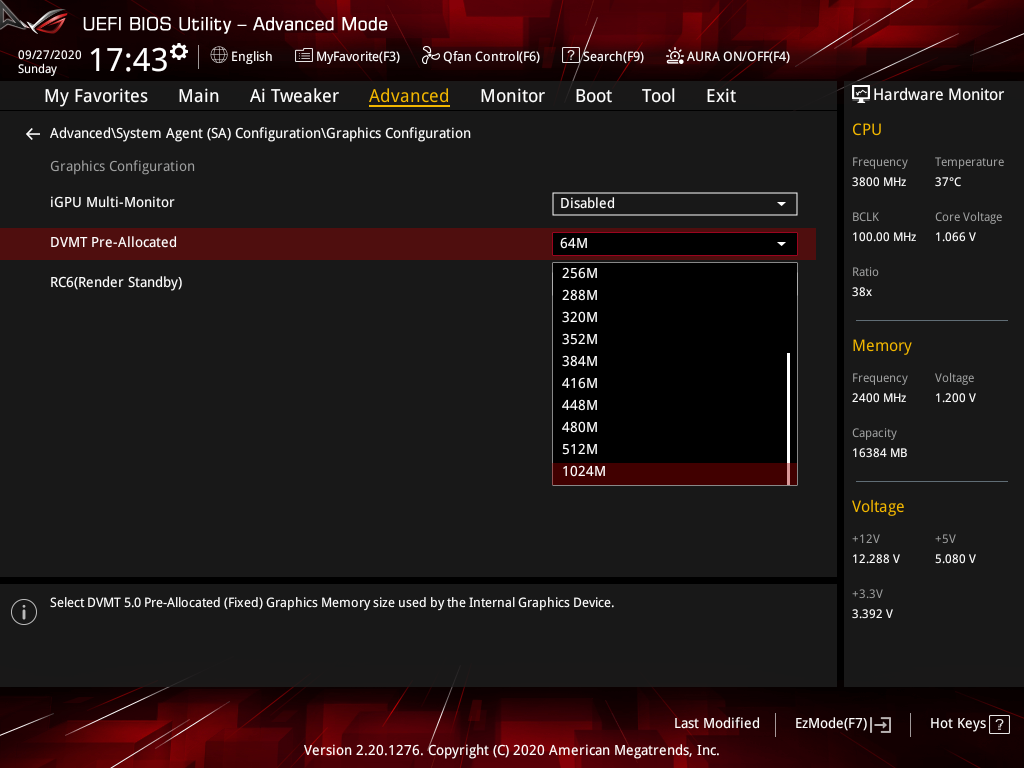1024x768 pixels.
Task: Switch to EzMode(F7) text button
Action: coord(831,724)
